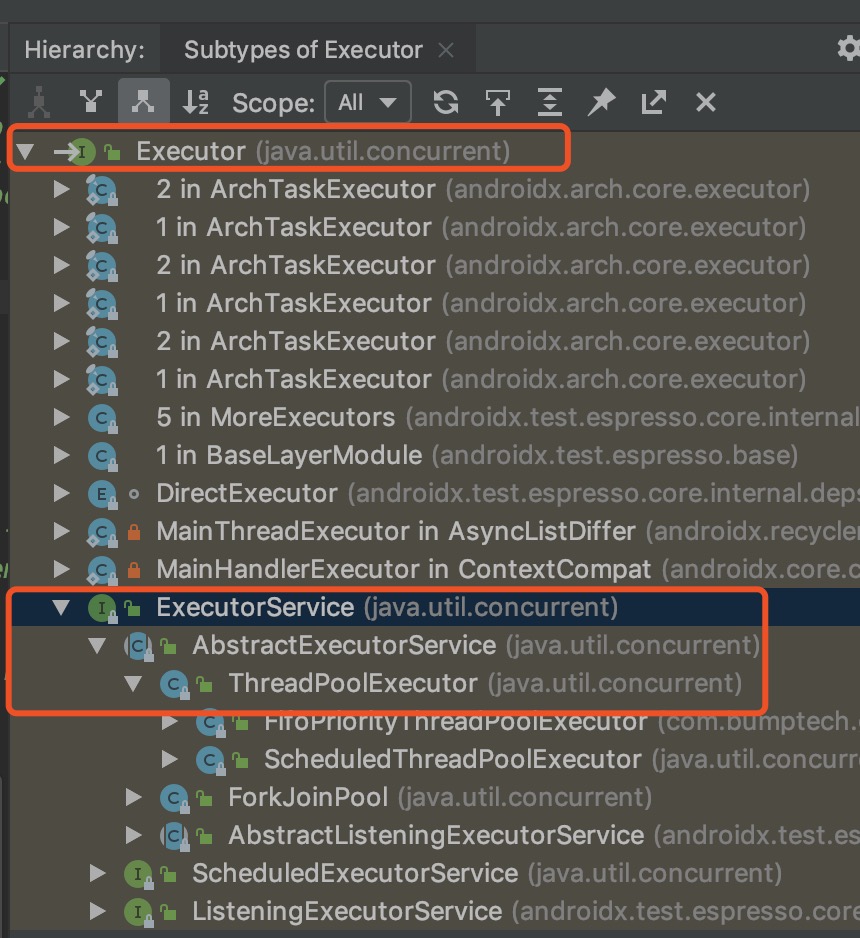Select the DirectExecutor row text
Viewport: 860px width, 938px height.
coord(508,494)
